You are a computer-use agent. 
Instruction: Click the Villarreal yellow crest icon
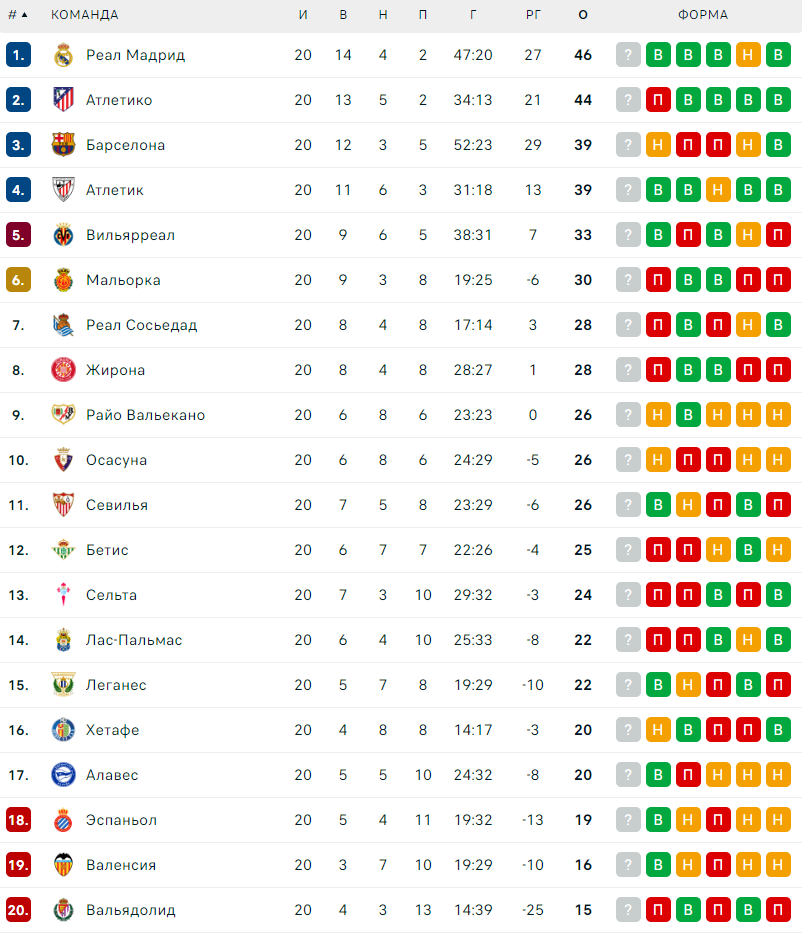click(x=63, y=235)
